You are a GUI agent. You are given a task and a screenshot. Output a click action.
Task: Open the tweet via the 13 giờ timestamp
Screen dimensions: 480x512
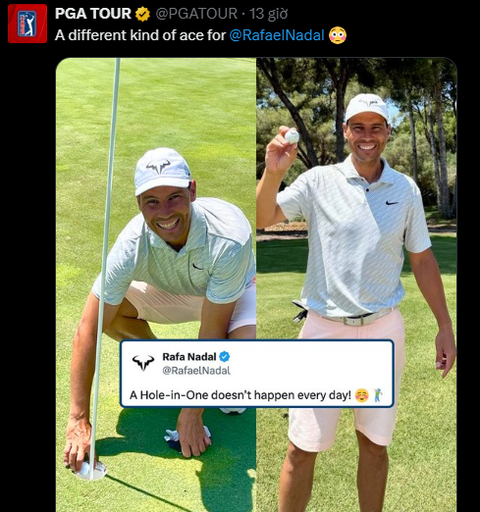[269, 14]
